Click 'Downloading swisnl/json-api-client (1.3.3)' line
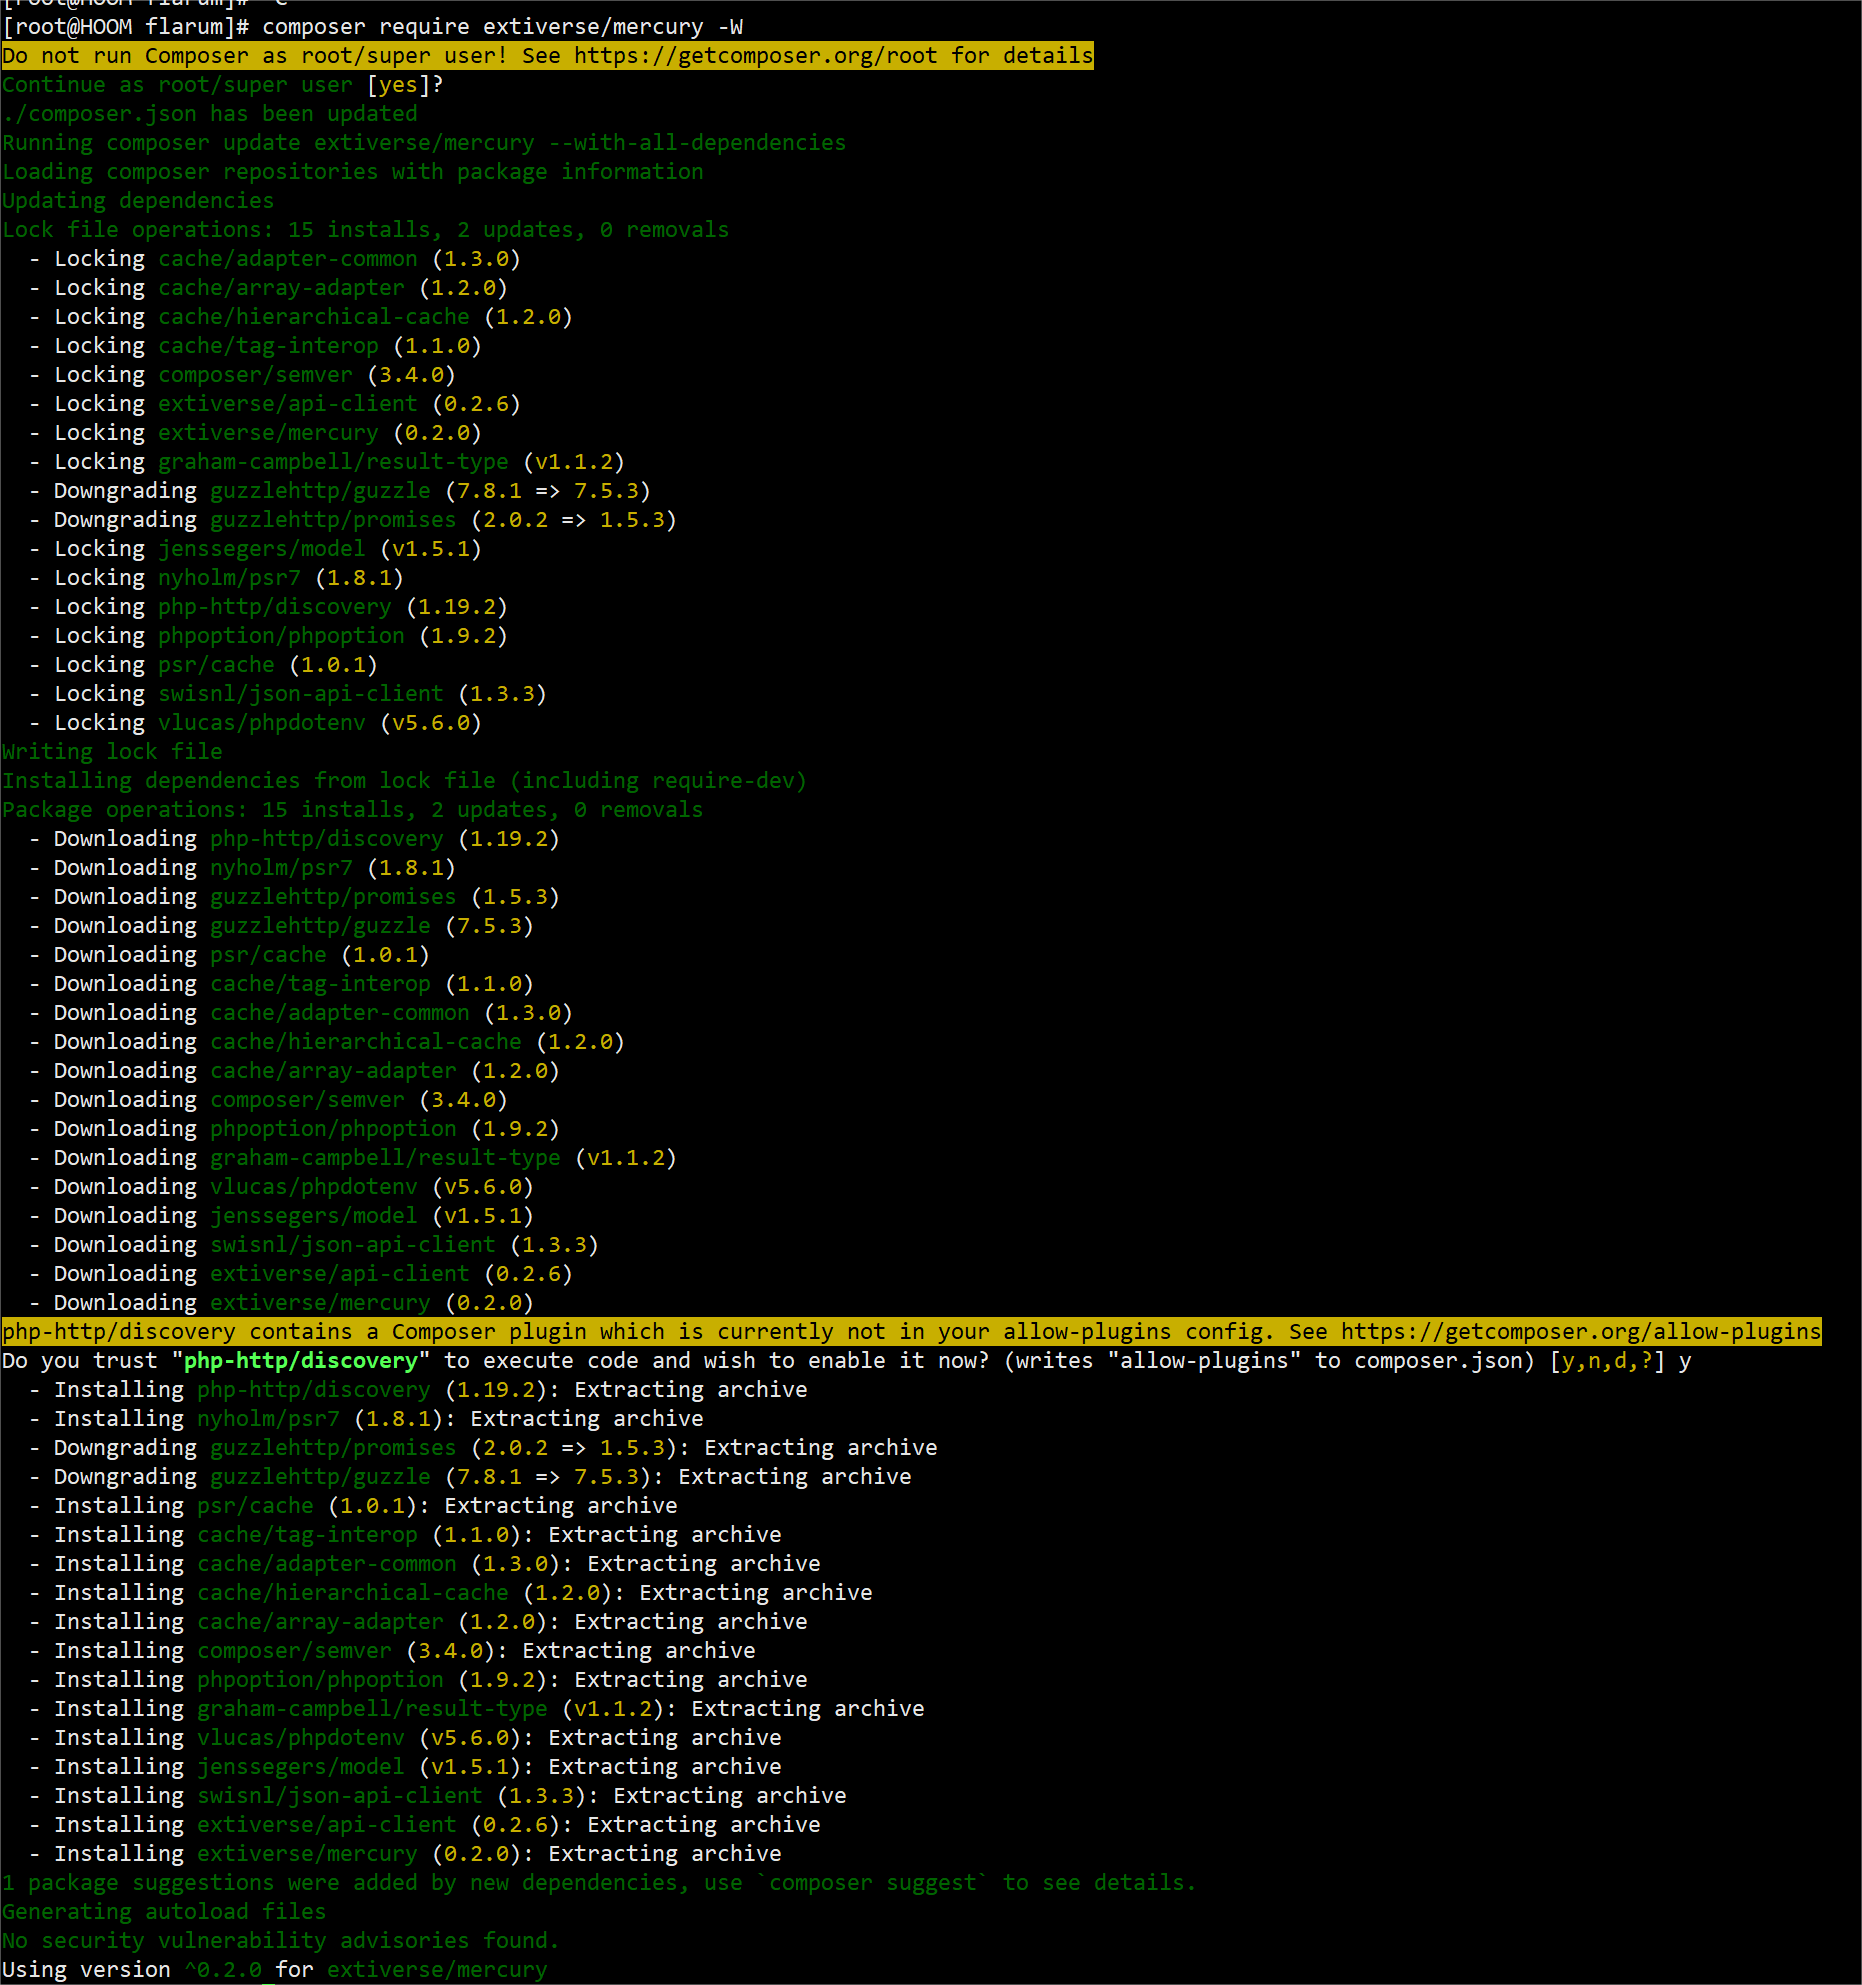Screen dimensions: 1862x1985 314,1245
